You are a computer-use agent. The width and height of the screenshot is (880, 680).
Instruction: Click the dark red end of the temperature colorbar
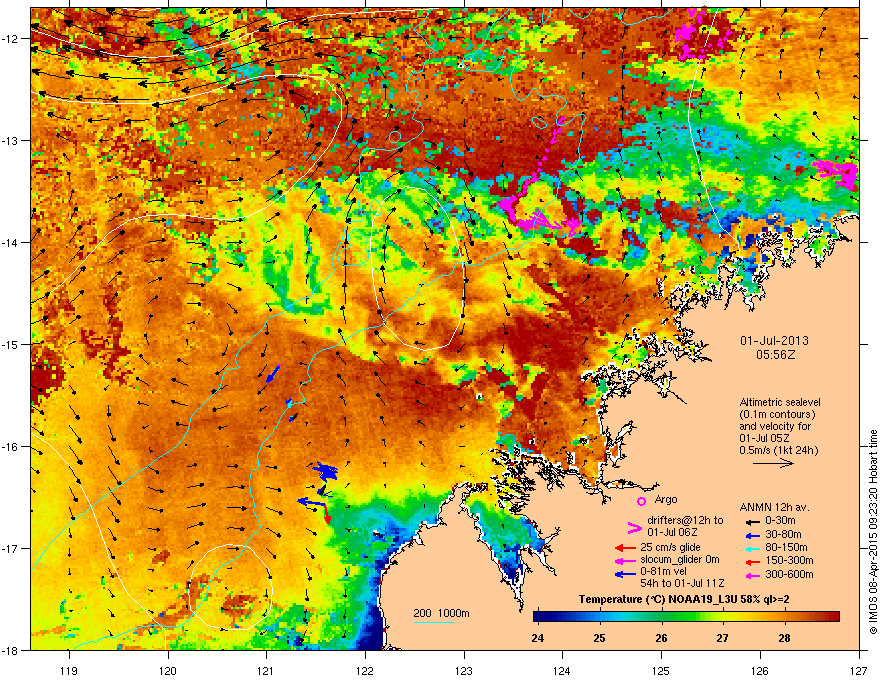click(x=835, y=617)
